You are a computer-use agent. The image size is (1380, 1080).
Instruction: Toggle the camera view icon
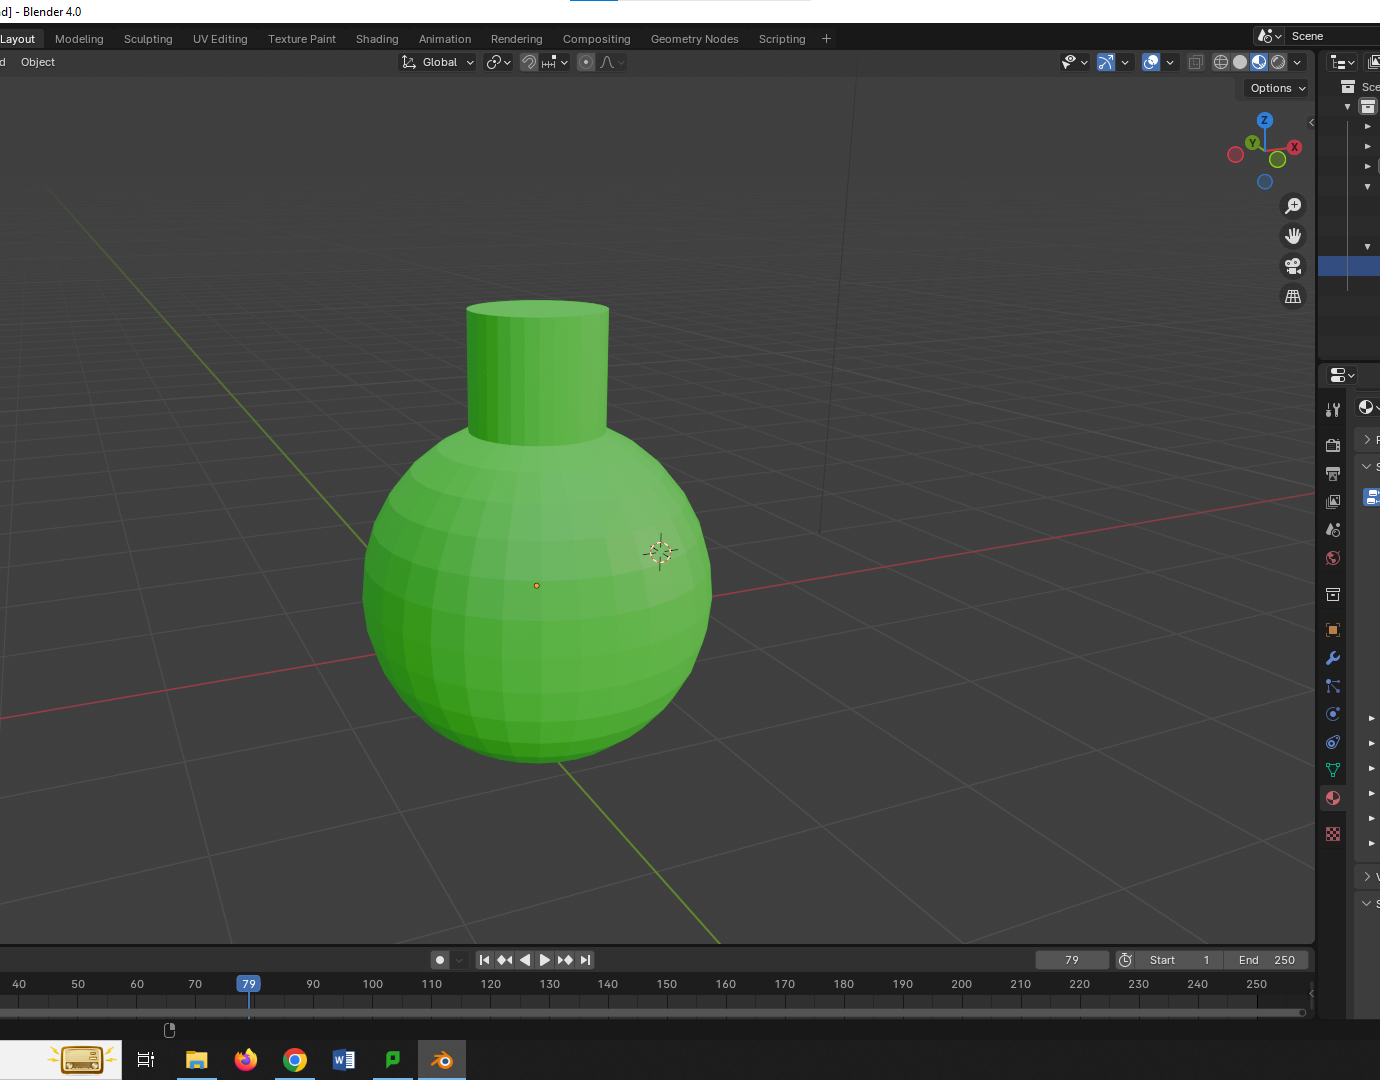coord(1293,266)
